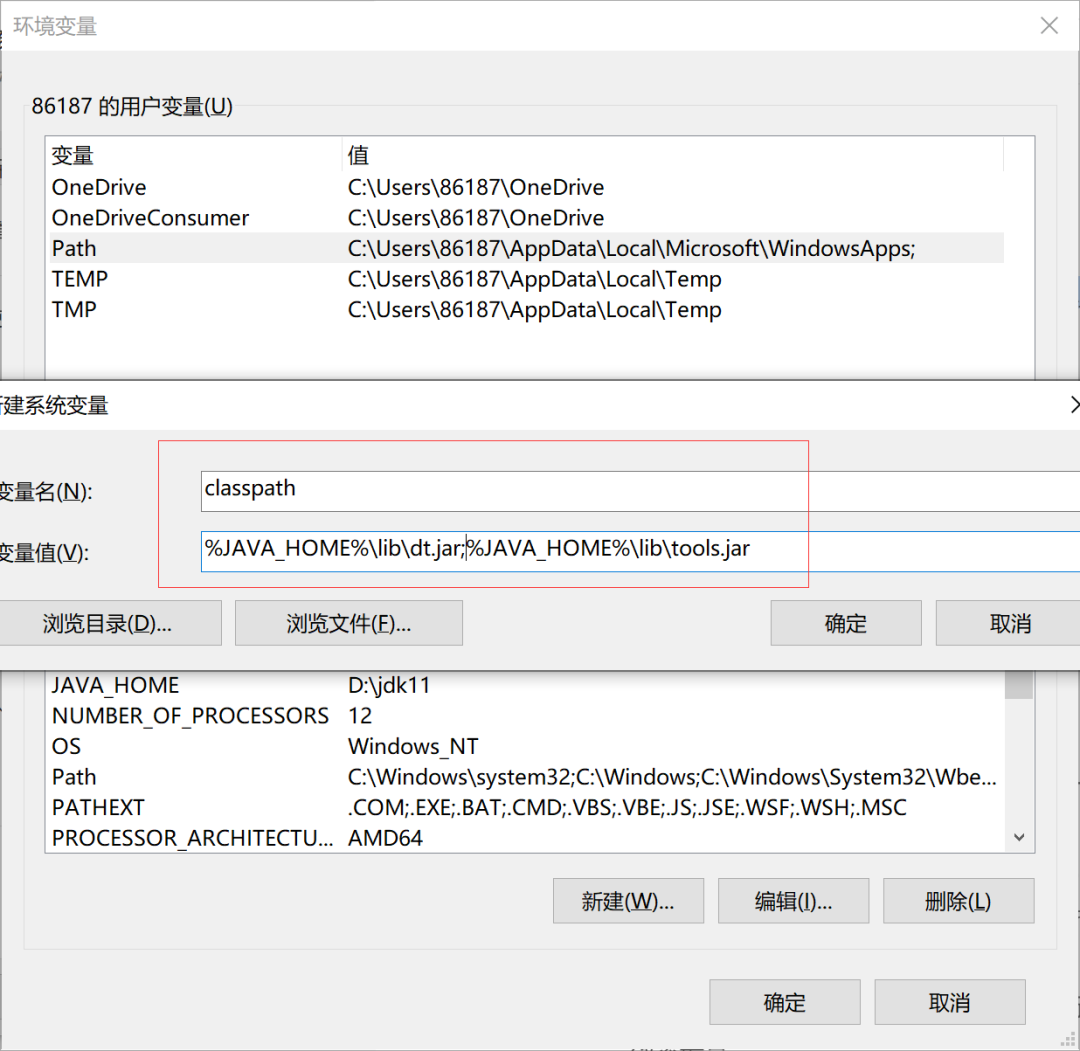The width and height of the screenshot is (1080, 1051).
Task: Select the OneDriveConsumer variable row
Action: click(525, 218)
